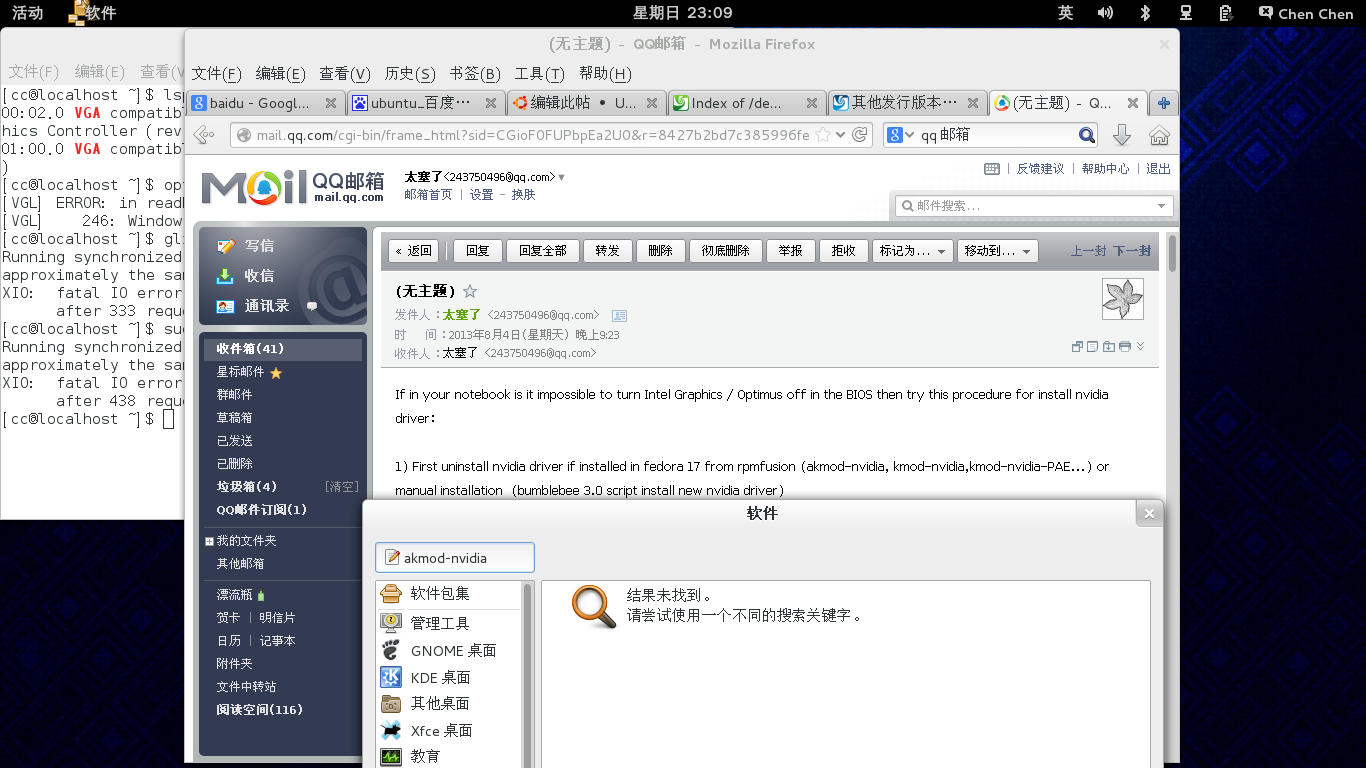Open the 标记为… dropdown
The width and height of the screenshot is (1366, 768).
(x=912, y=251)
